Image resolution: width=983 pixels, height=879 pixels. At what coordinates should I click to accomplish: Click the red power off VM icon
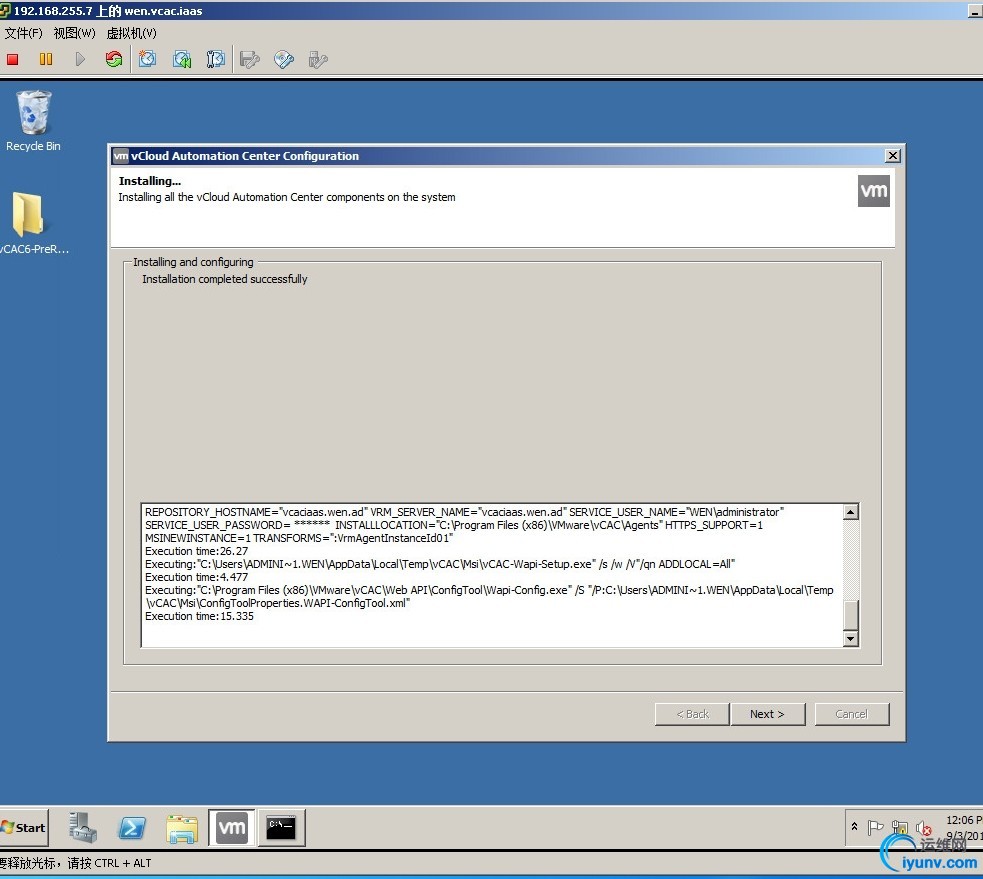point(13,60)
